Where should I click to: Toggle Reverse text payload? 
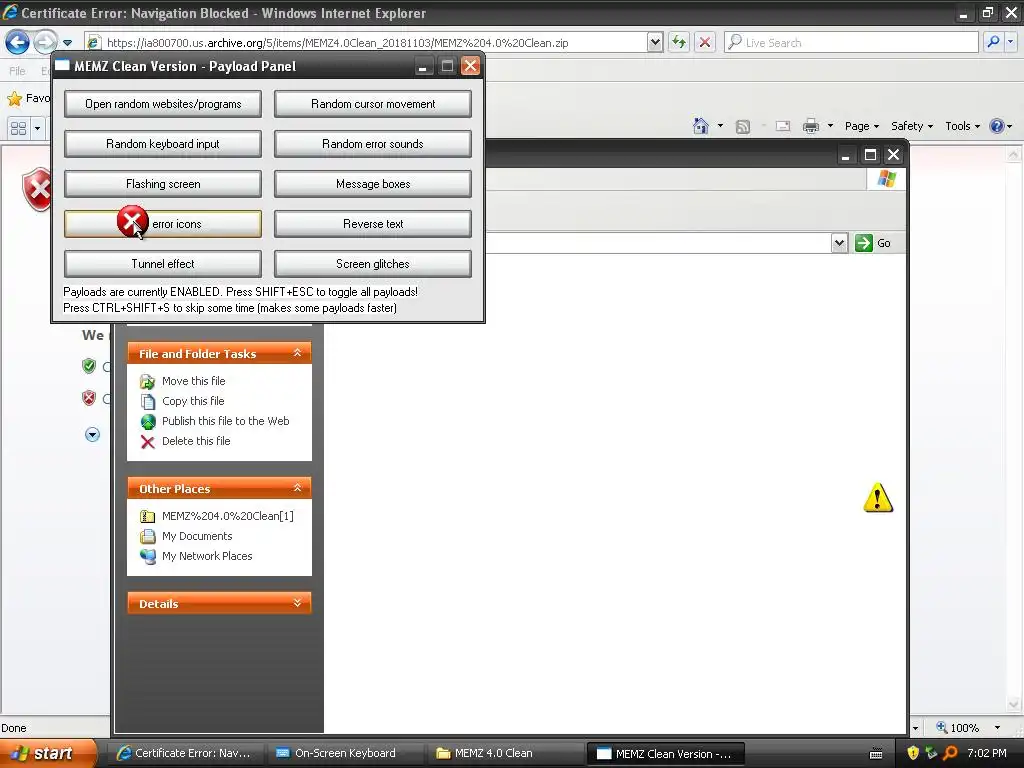pos(373,224)
